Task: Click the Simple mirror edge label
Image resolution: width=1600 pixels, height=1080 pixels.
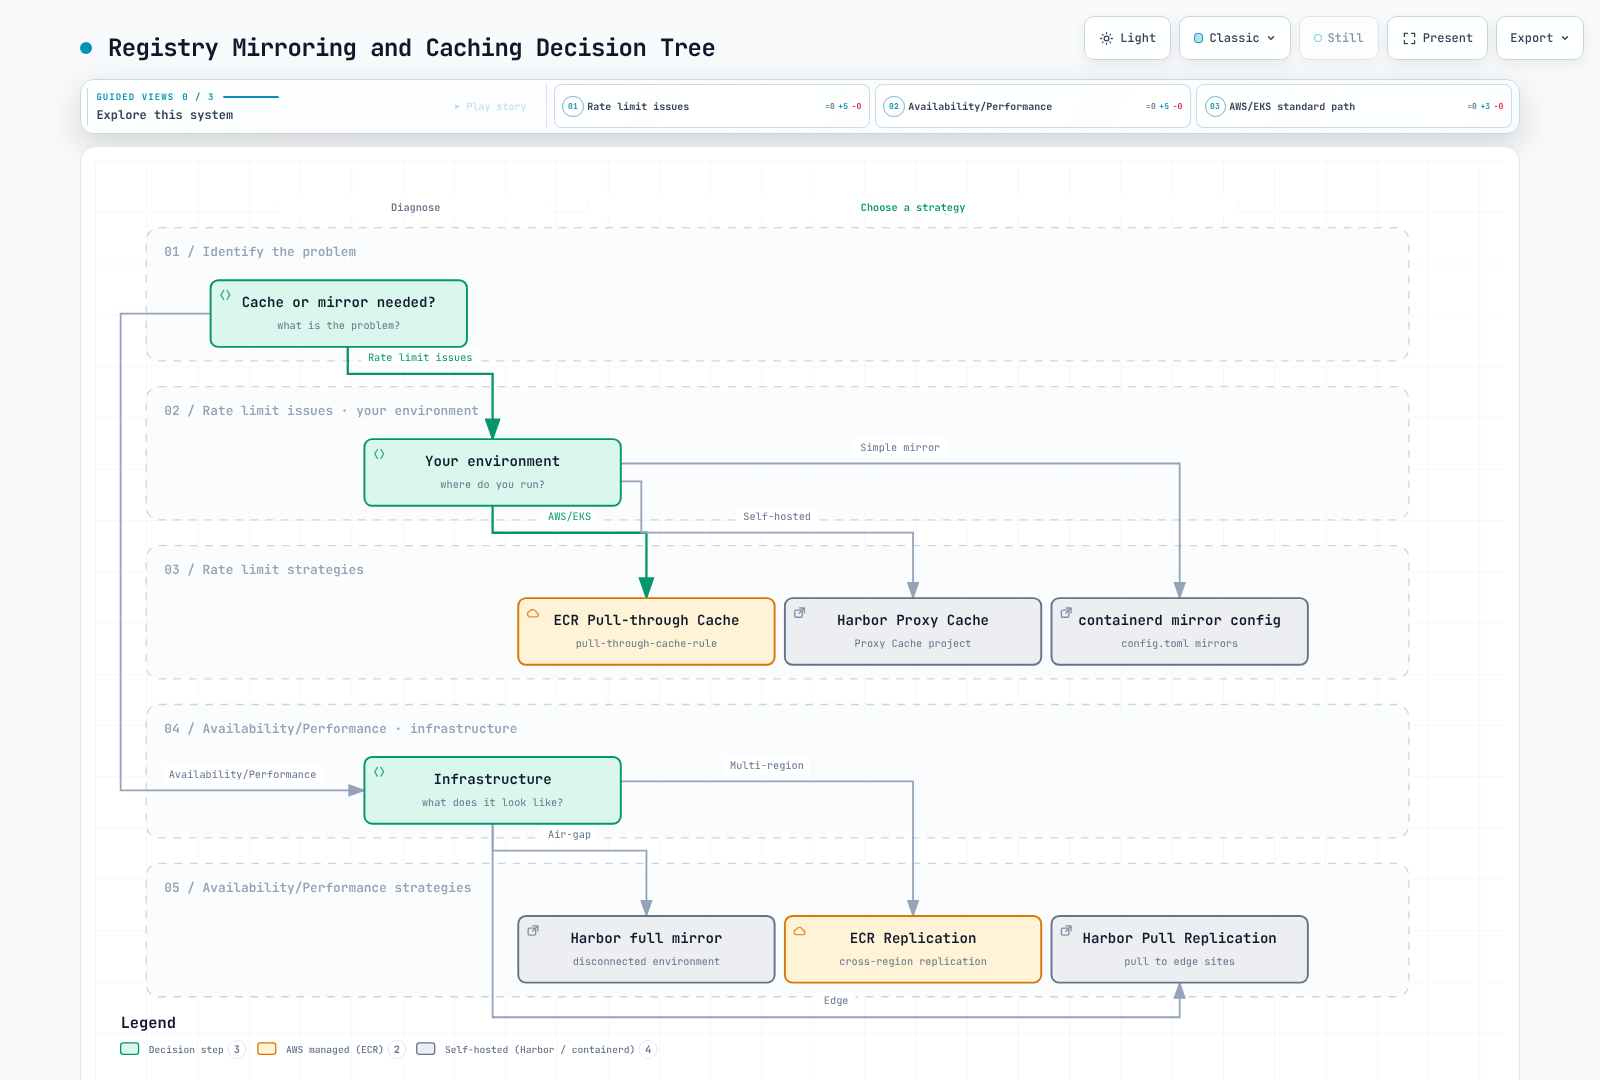Action: 900,447
